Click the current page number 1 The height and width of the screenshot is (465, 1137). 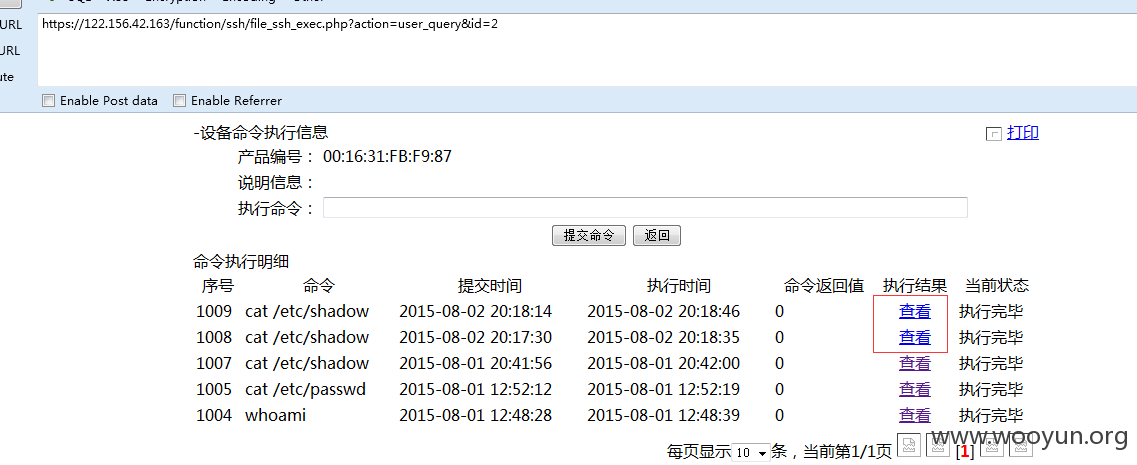pos(965,452)
